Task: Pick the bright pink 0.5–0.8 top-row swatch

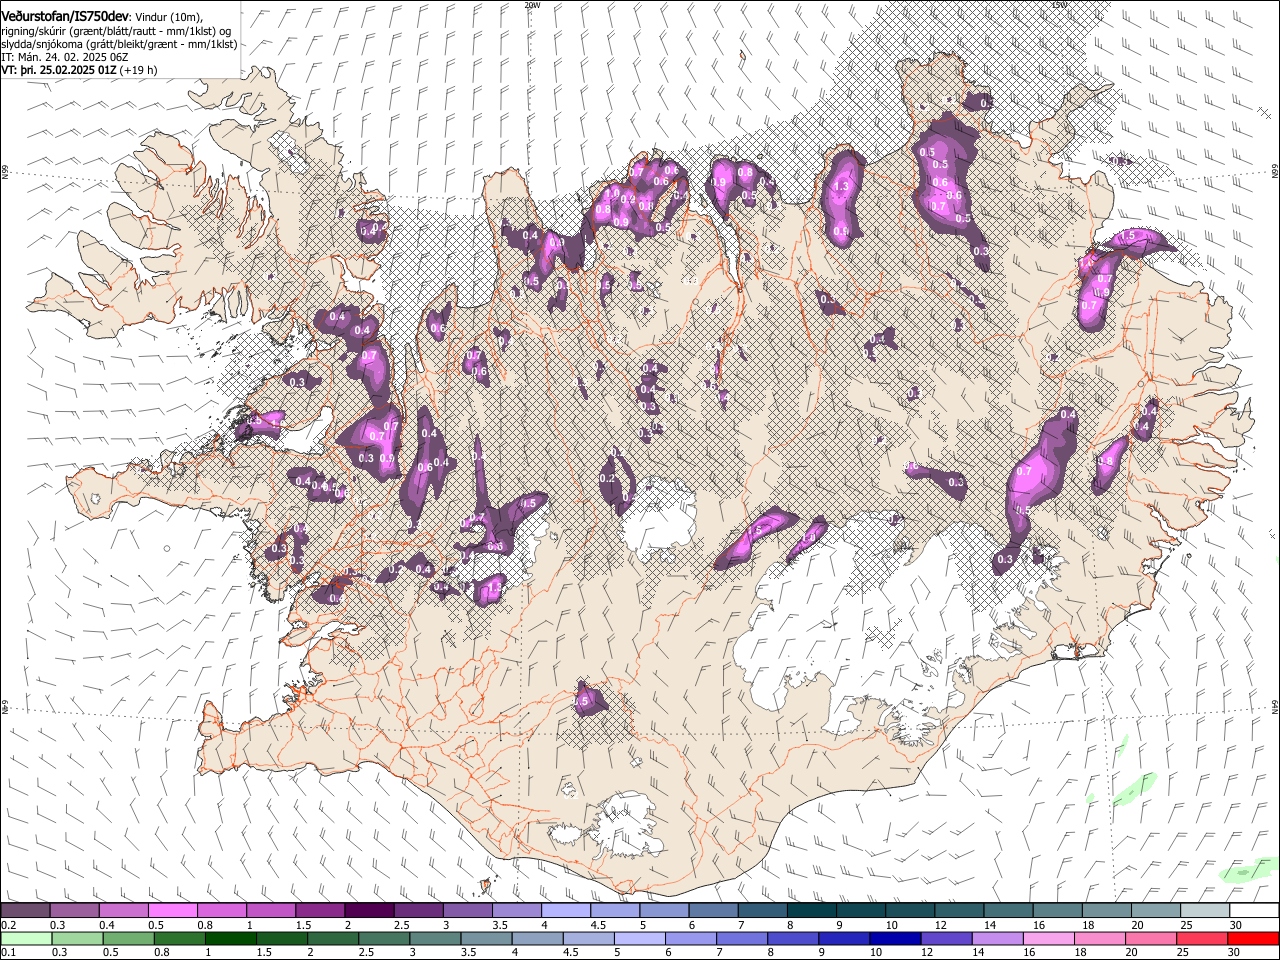Action: coord(172,911)
